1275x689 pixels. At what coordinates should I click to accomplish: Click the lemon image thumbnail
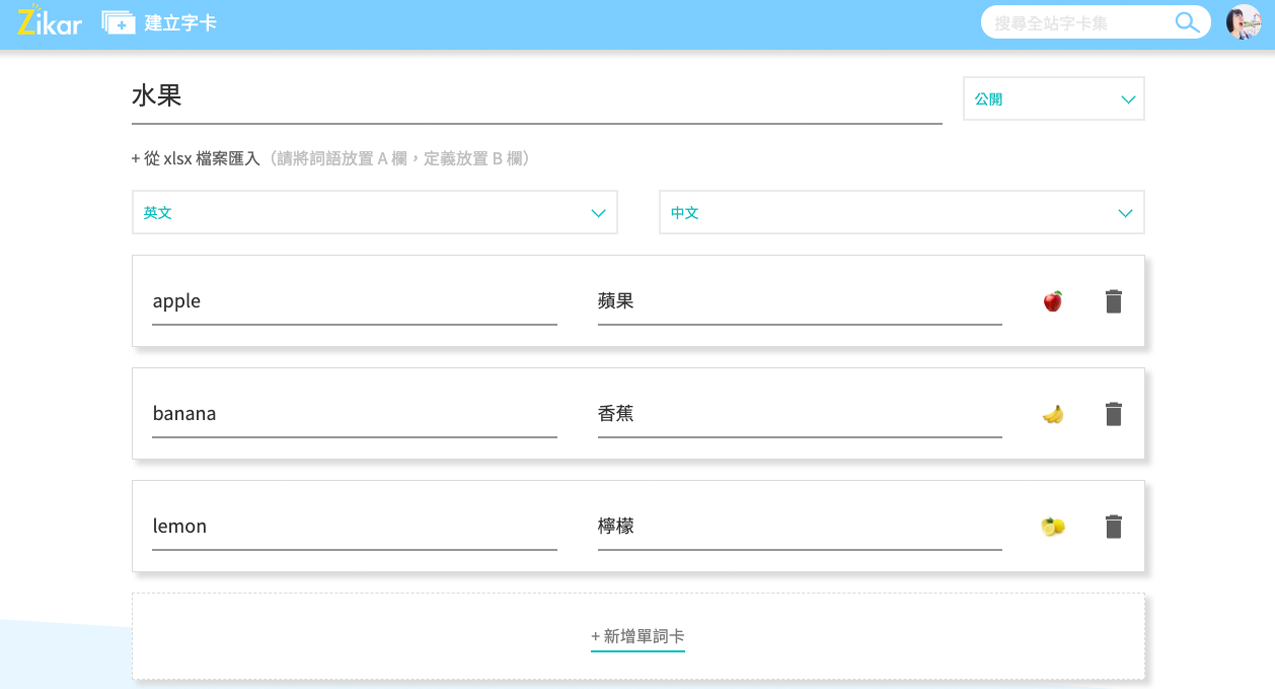[x=1053, y=526]
